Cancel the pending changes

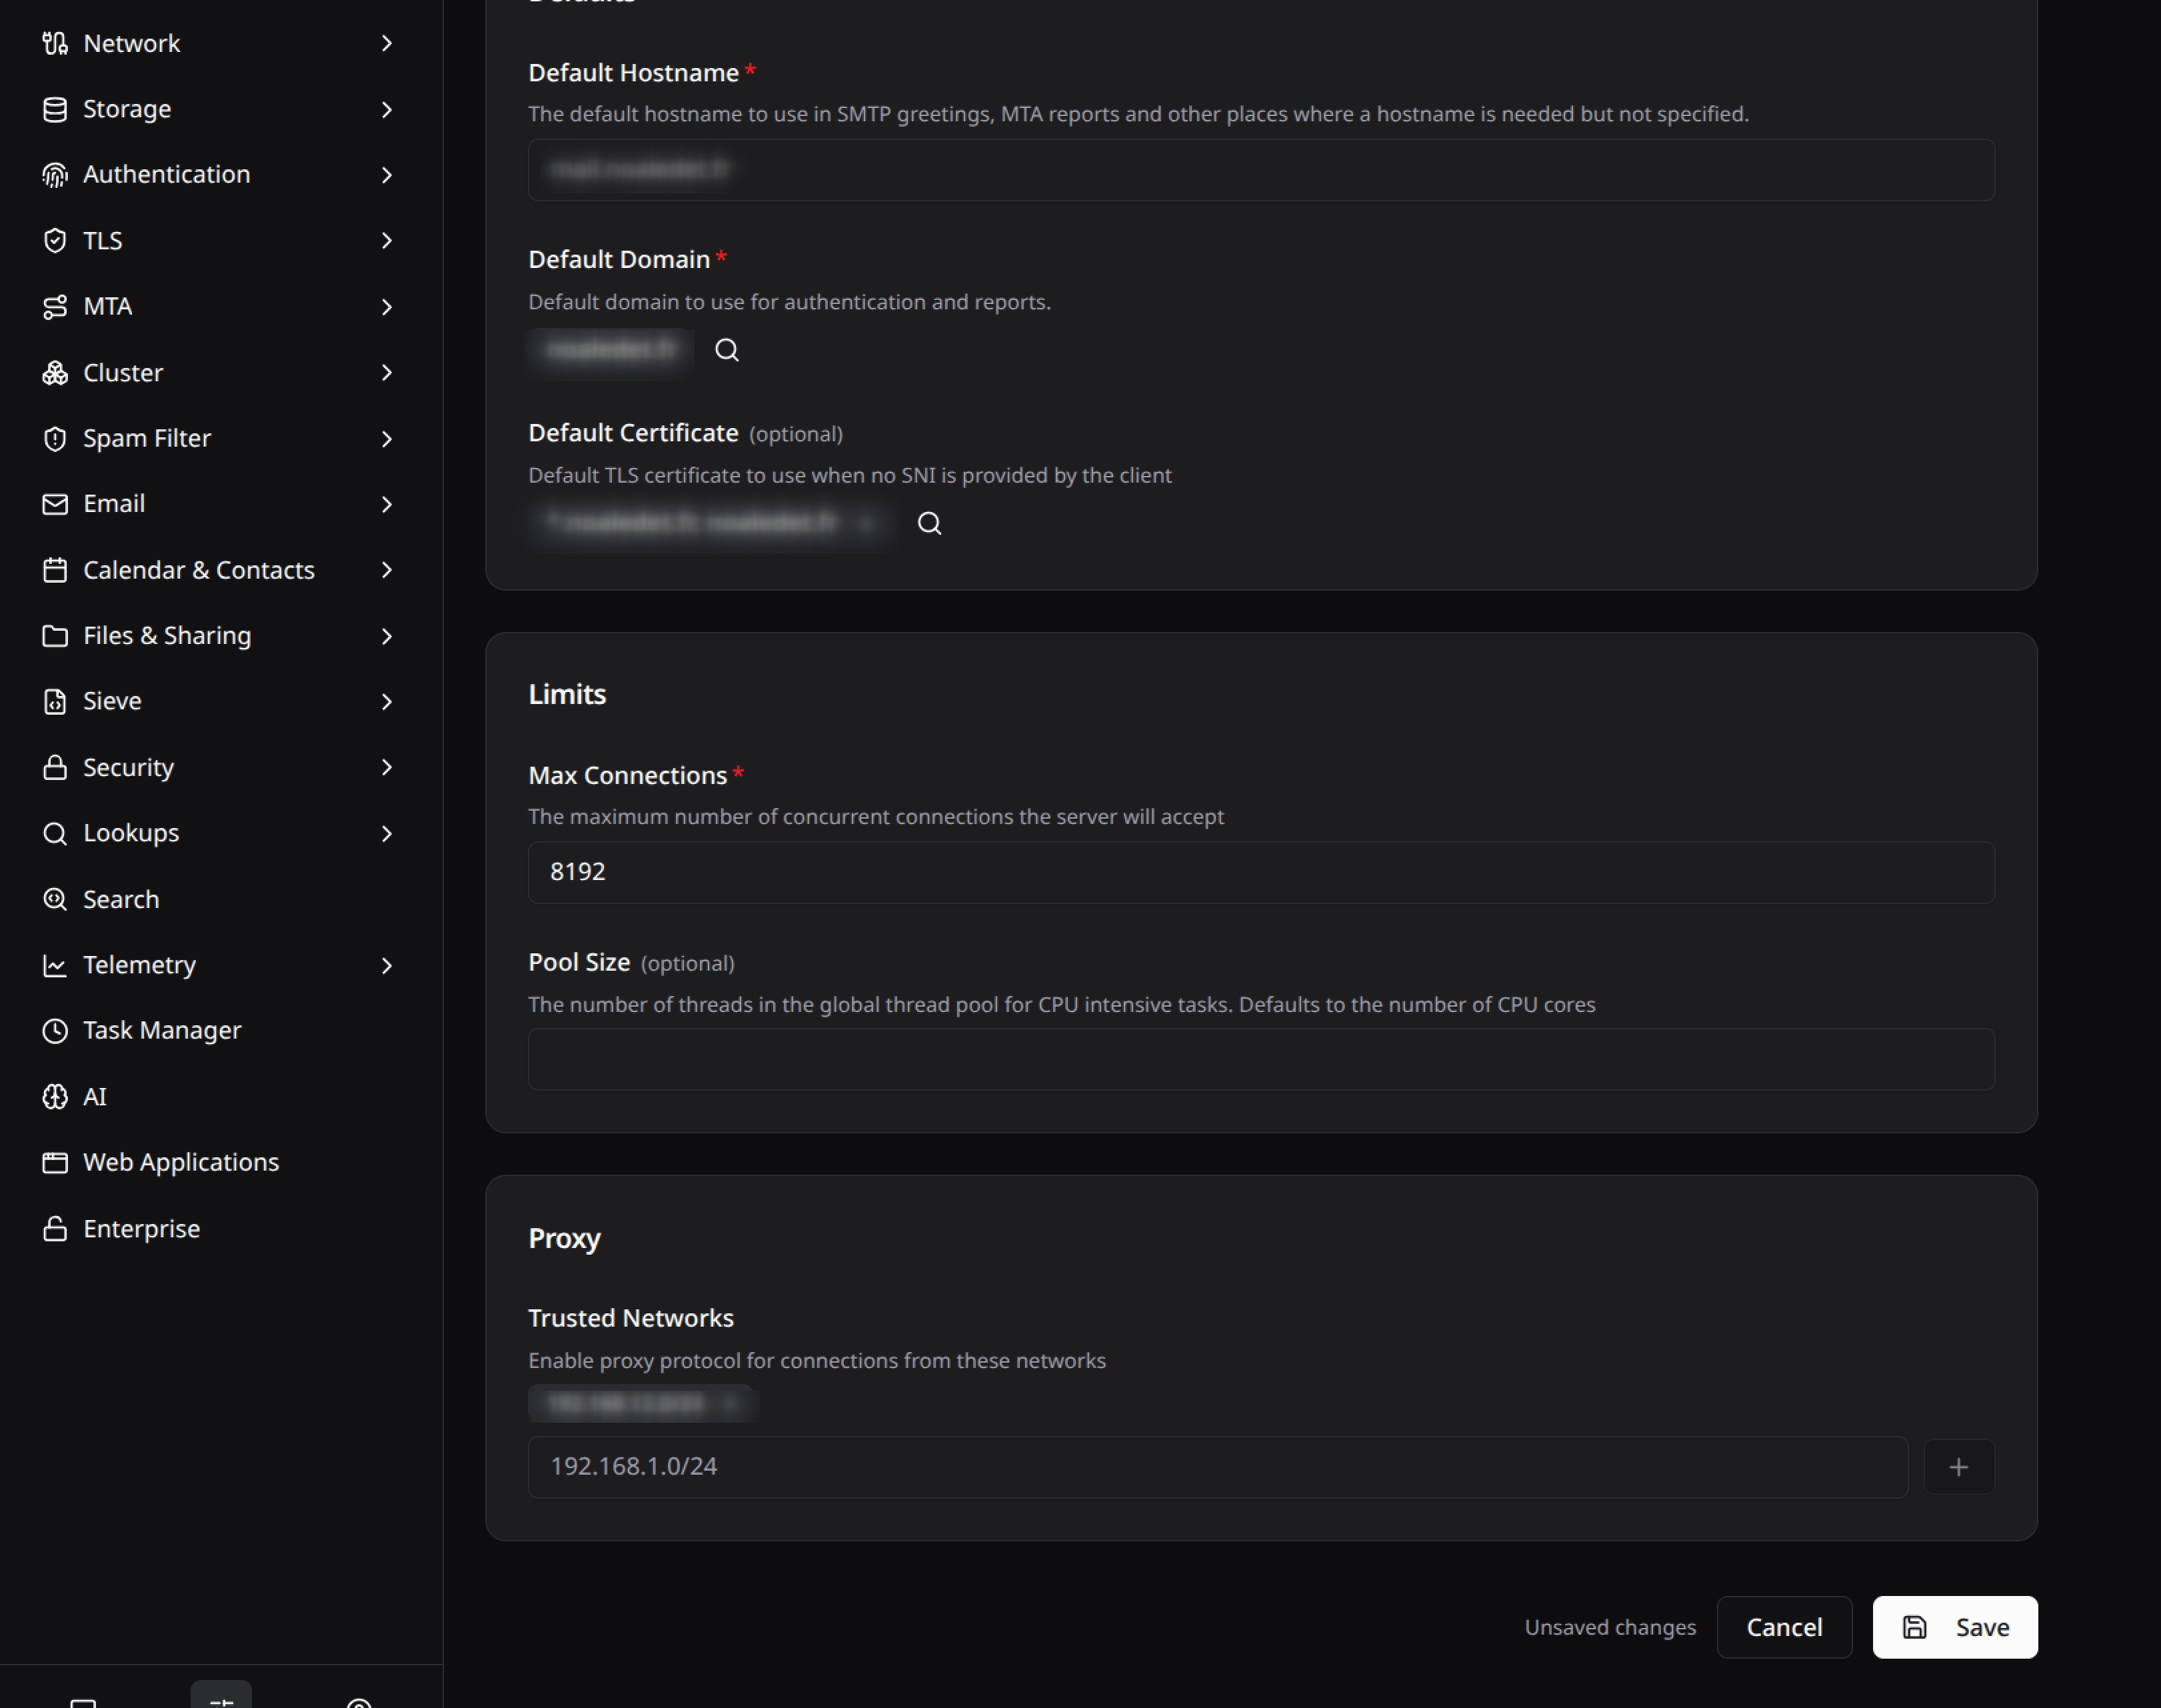coord(1784,1627)
